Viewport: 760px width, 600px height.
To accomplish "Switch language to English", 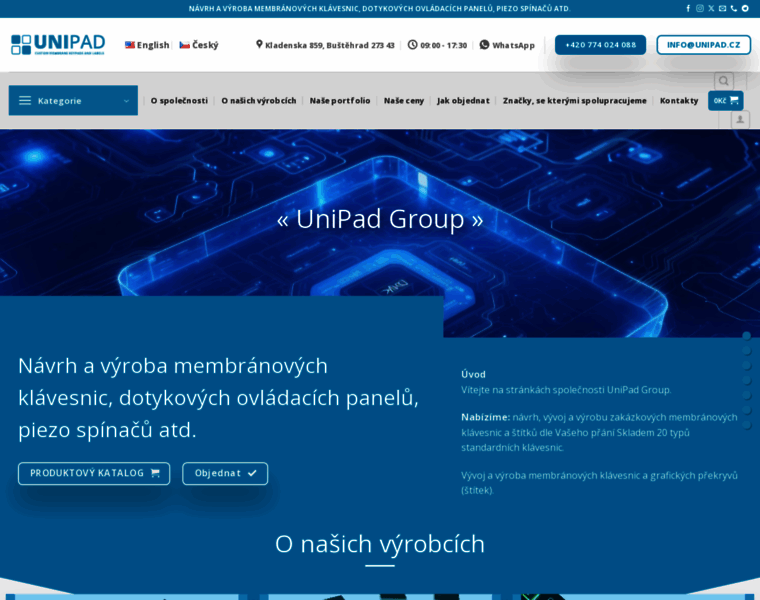I will pos(147,45).
